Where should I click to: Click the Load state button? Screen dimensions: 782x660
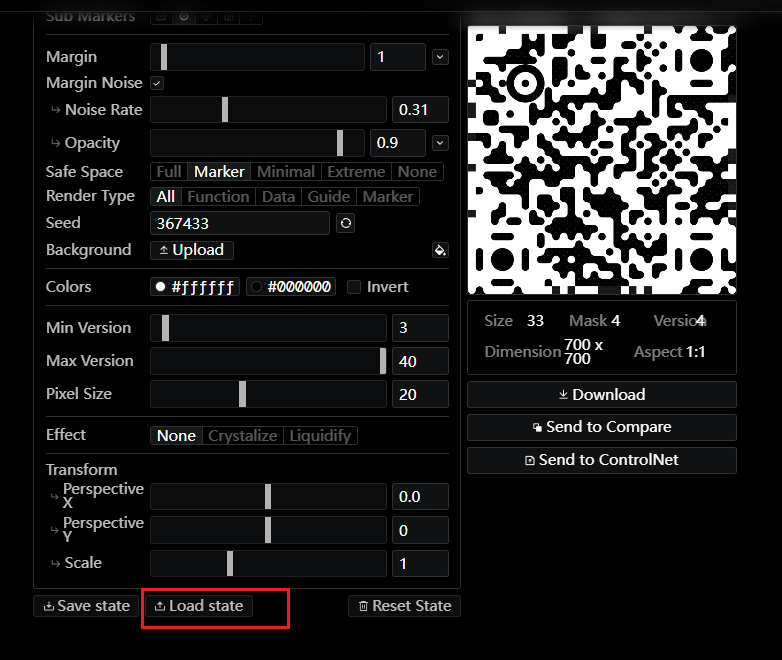pos(198,606)
